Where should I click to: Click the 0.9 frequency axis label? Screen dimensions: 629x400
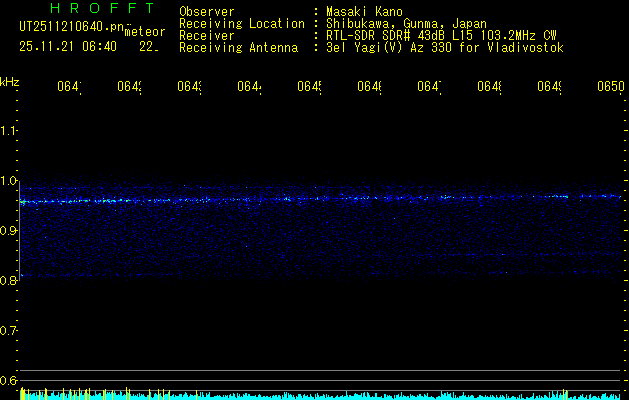click(x=9, y=231)
